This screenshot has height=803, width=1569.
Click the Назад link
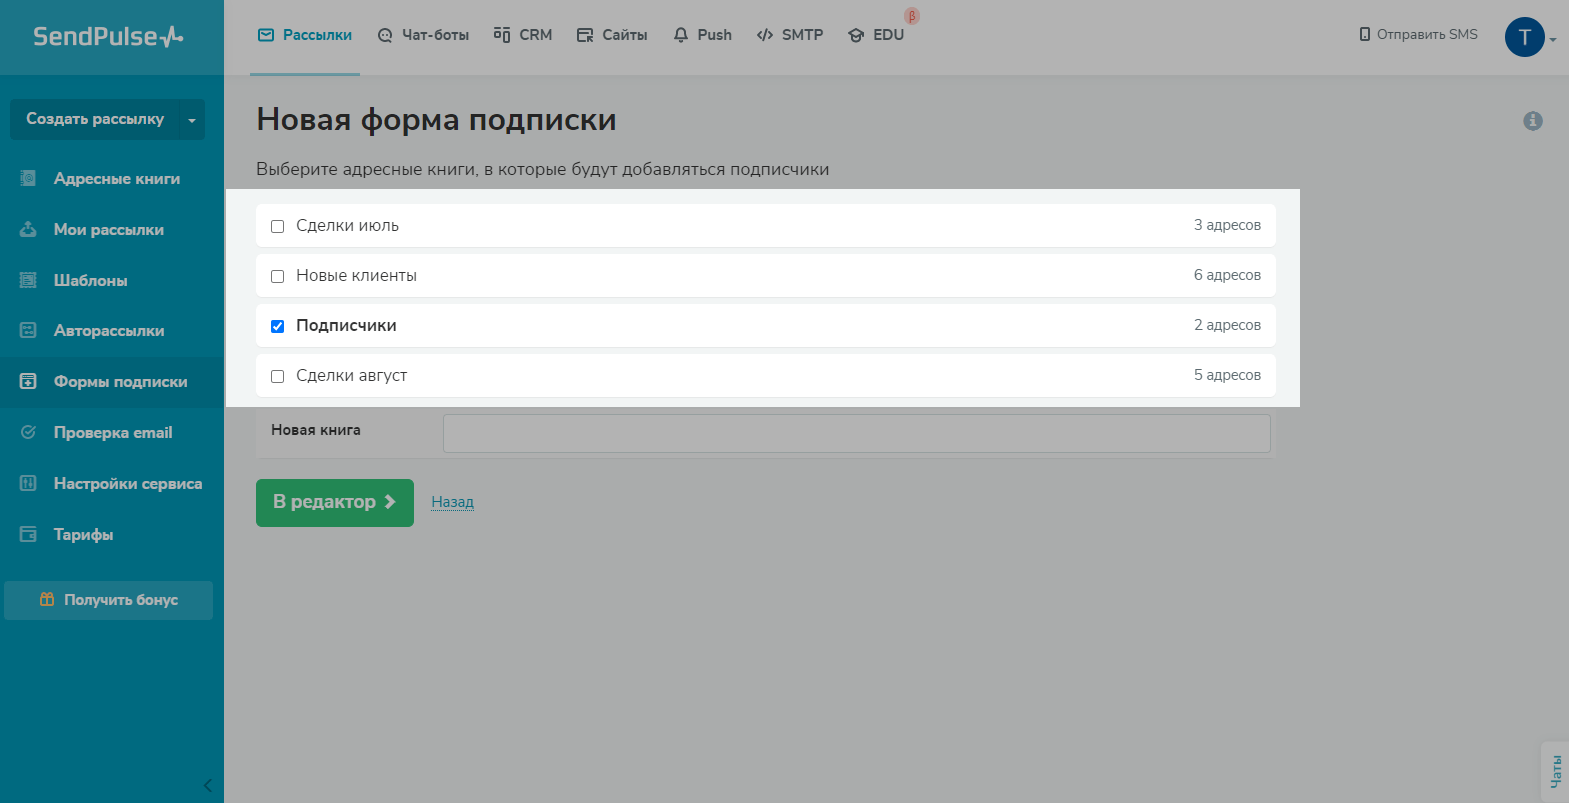click(452, 502)
